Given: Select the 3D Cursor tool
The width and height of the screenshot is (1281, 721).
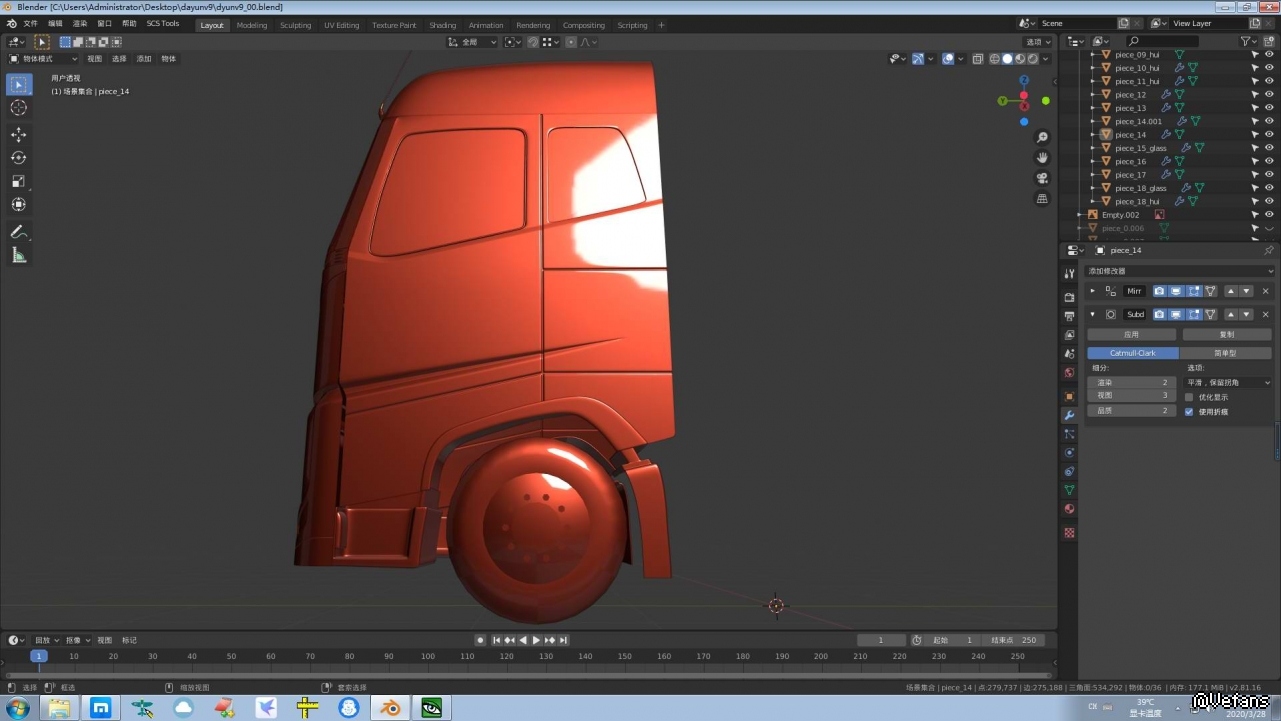Looking at the screenshot, I should [18, 108].
